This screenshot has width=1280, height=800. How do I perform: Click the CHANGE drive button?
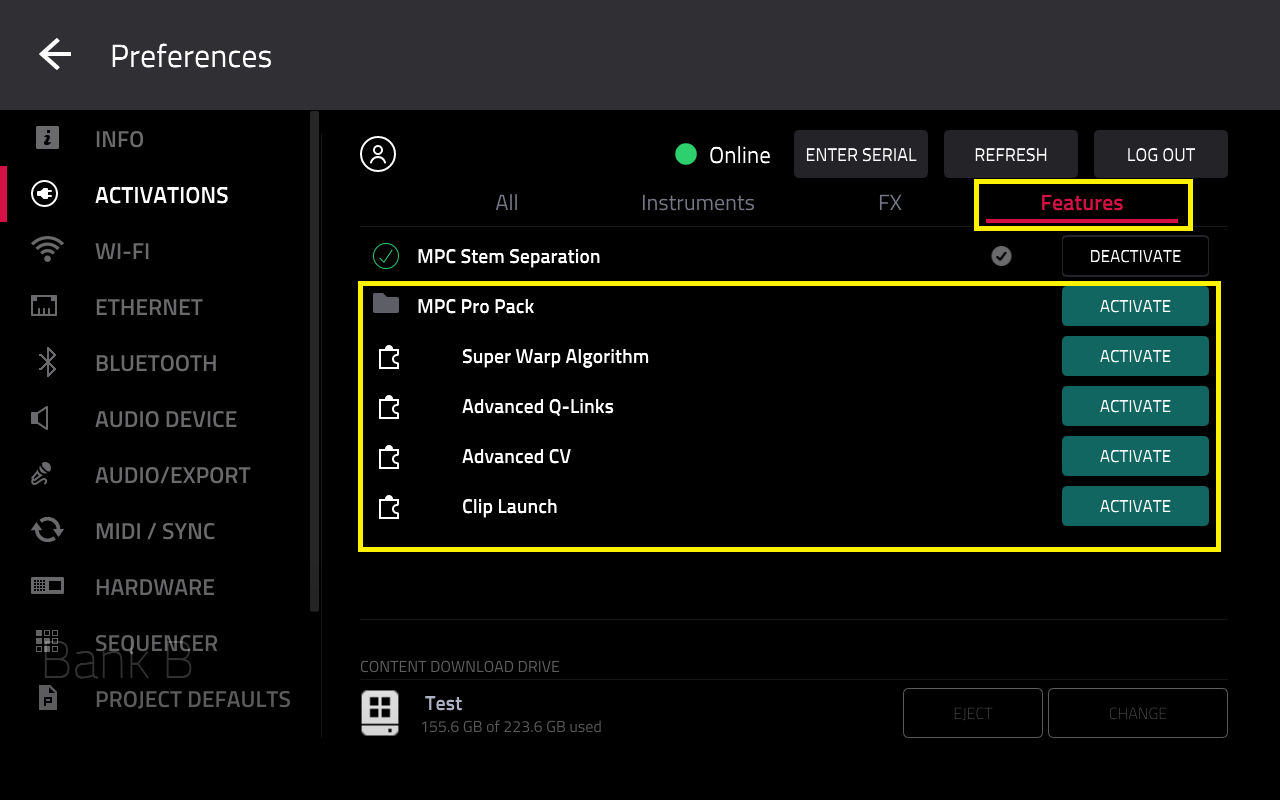coord(1138,713)
